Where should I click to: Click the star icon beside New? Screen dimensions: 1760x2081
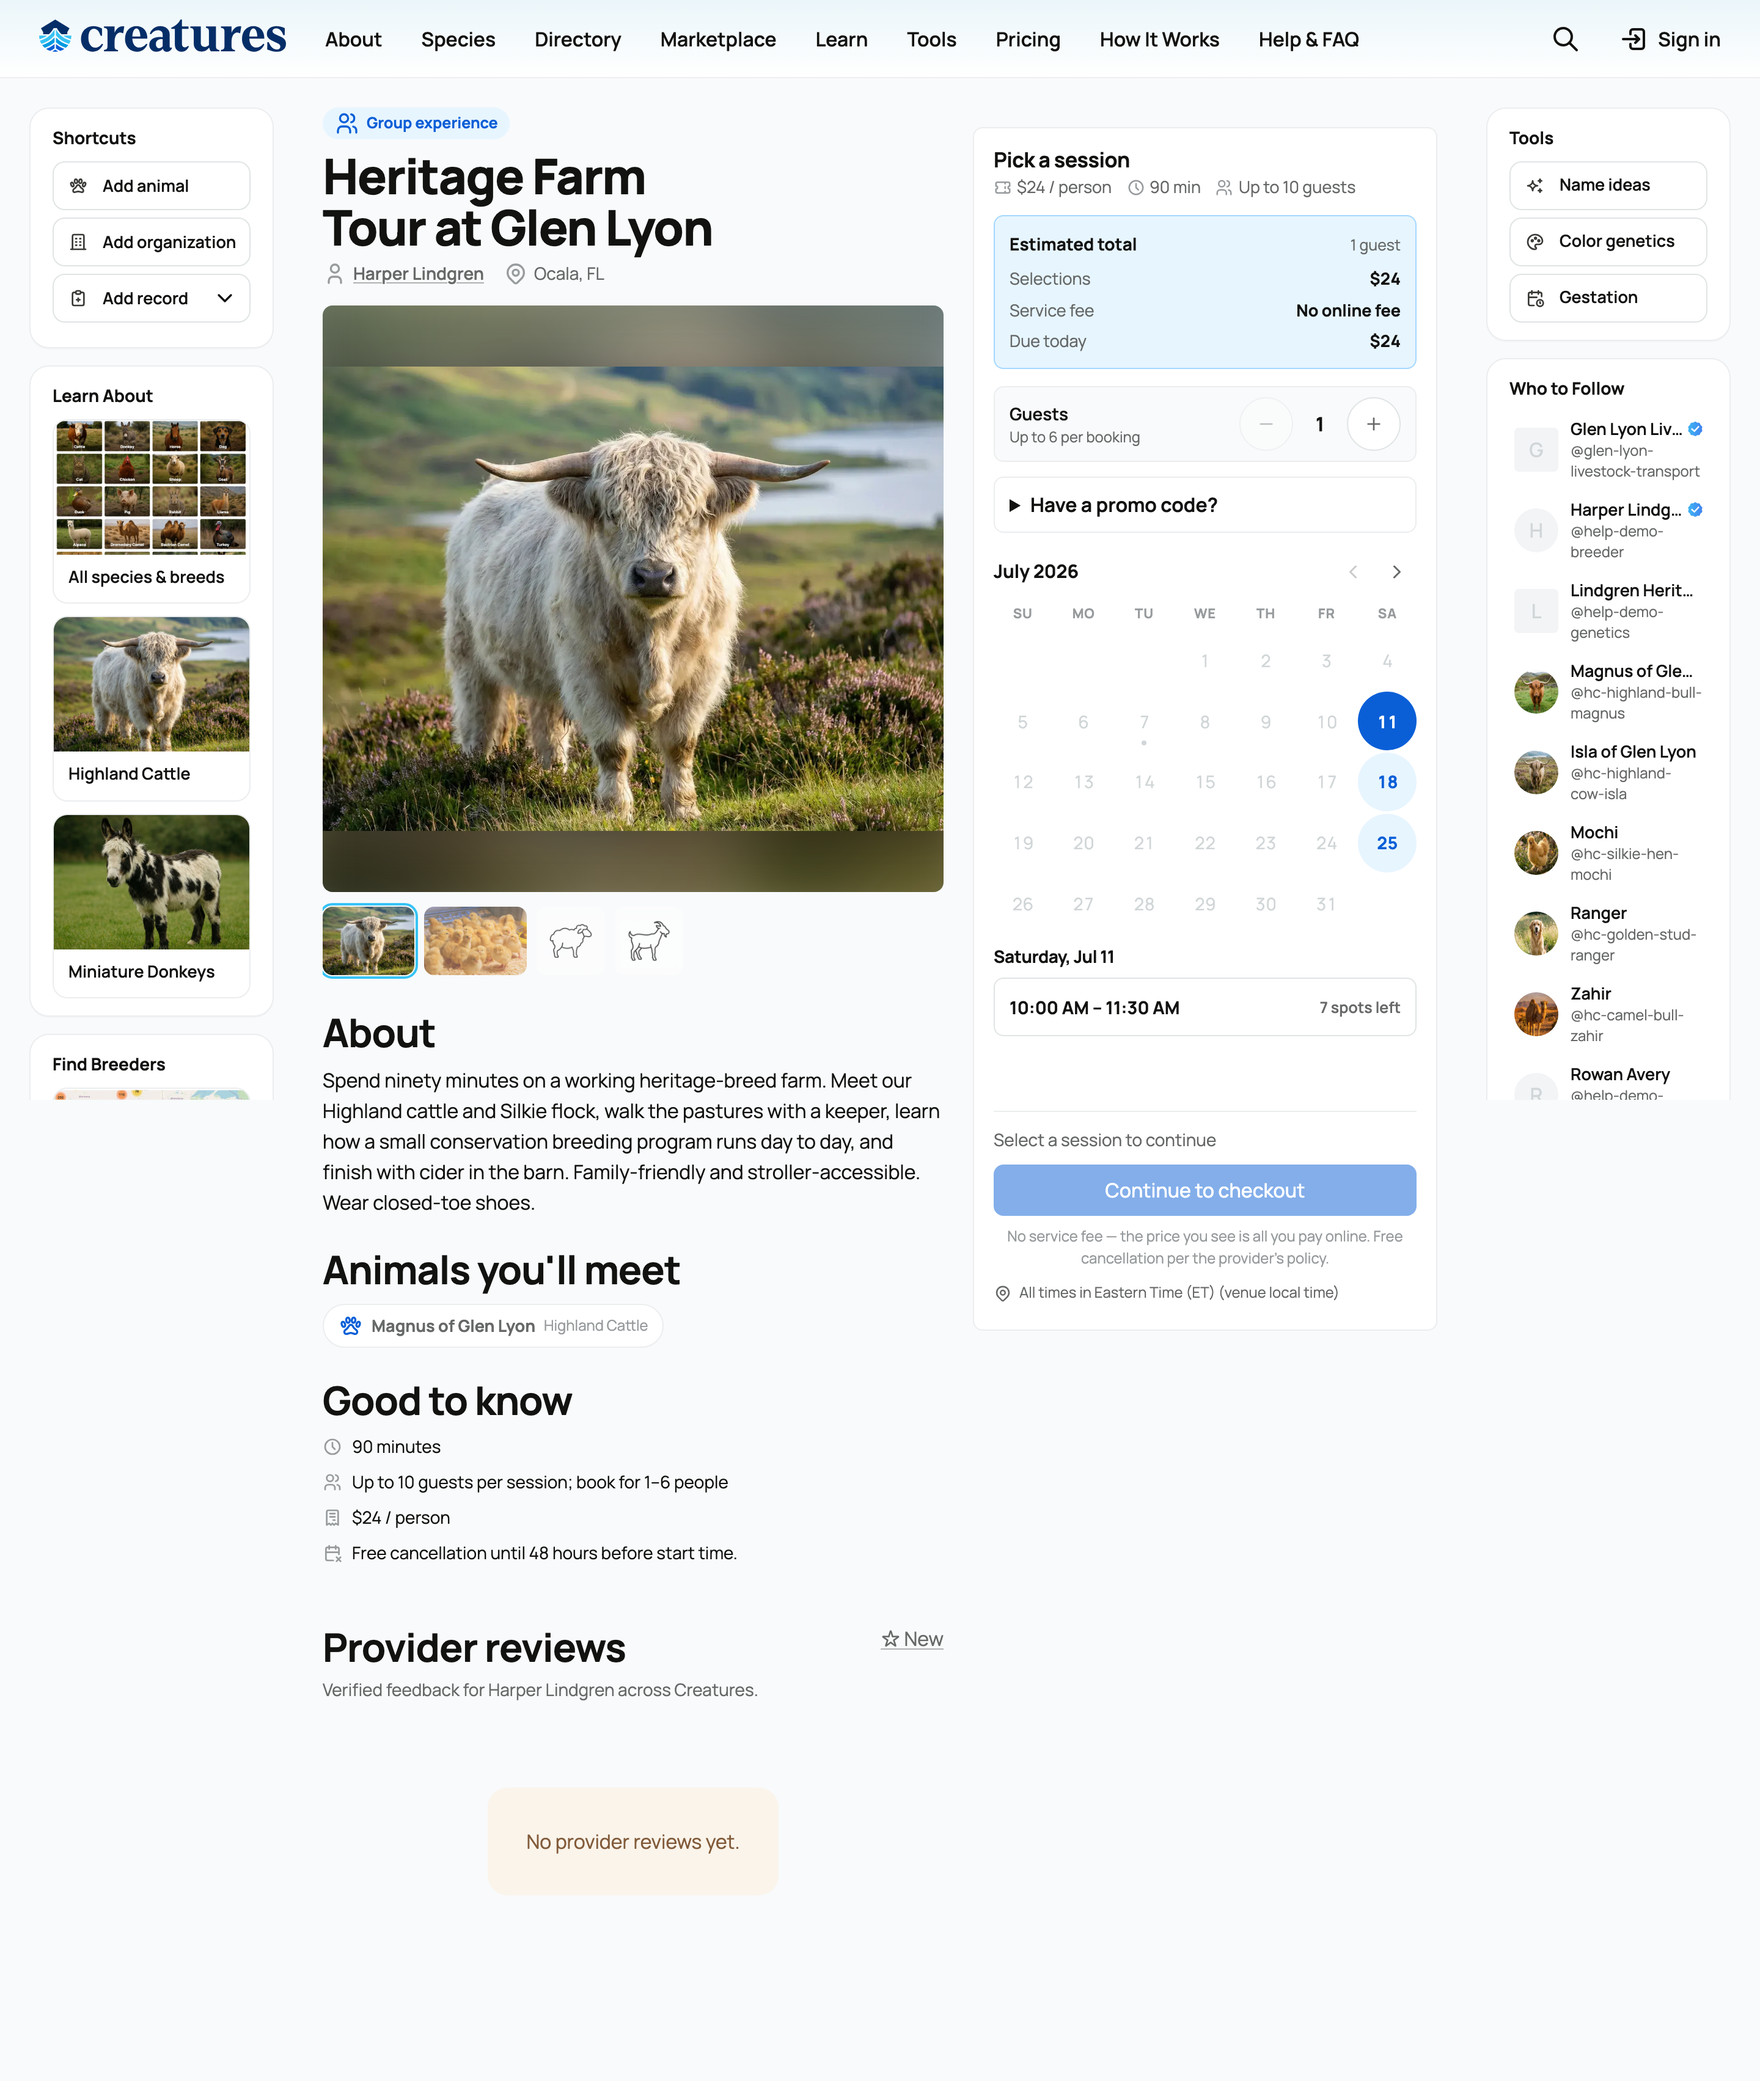890,1639
